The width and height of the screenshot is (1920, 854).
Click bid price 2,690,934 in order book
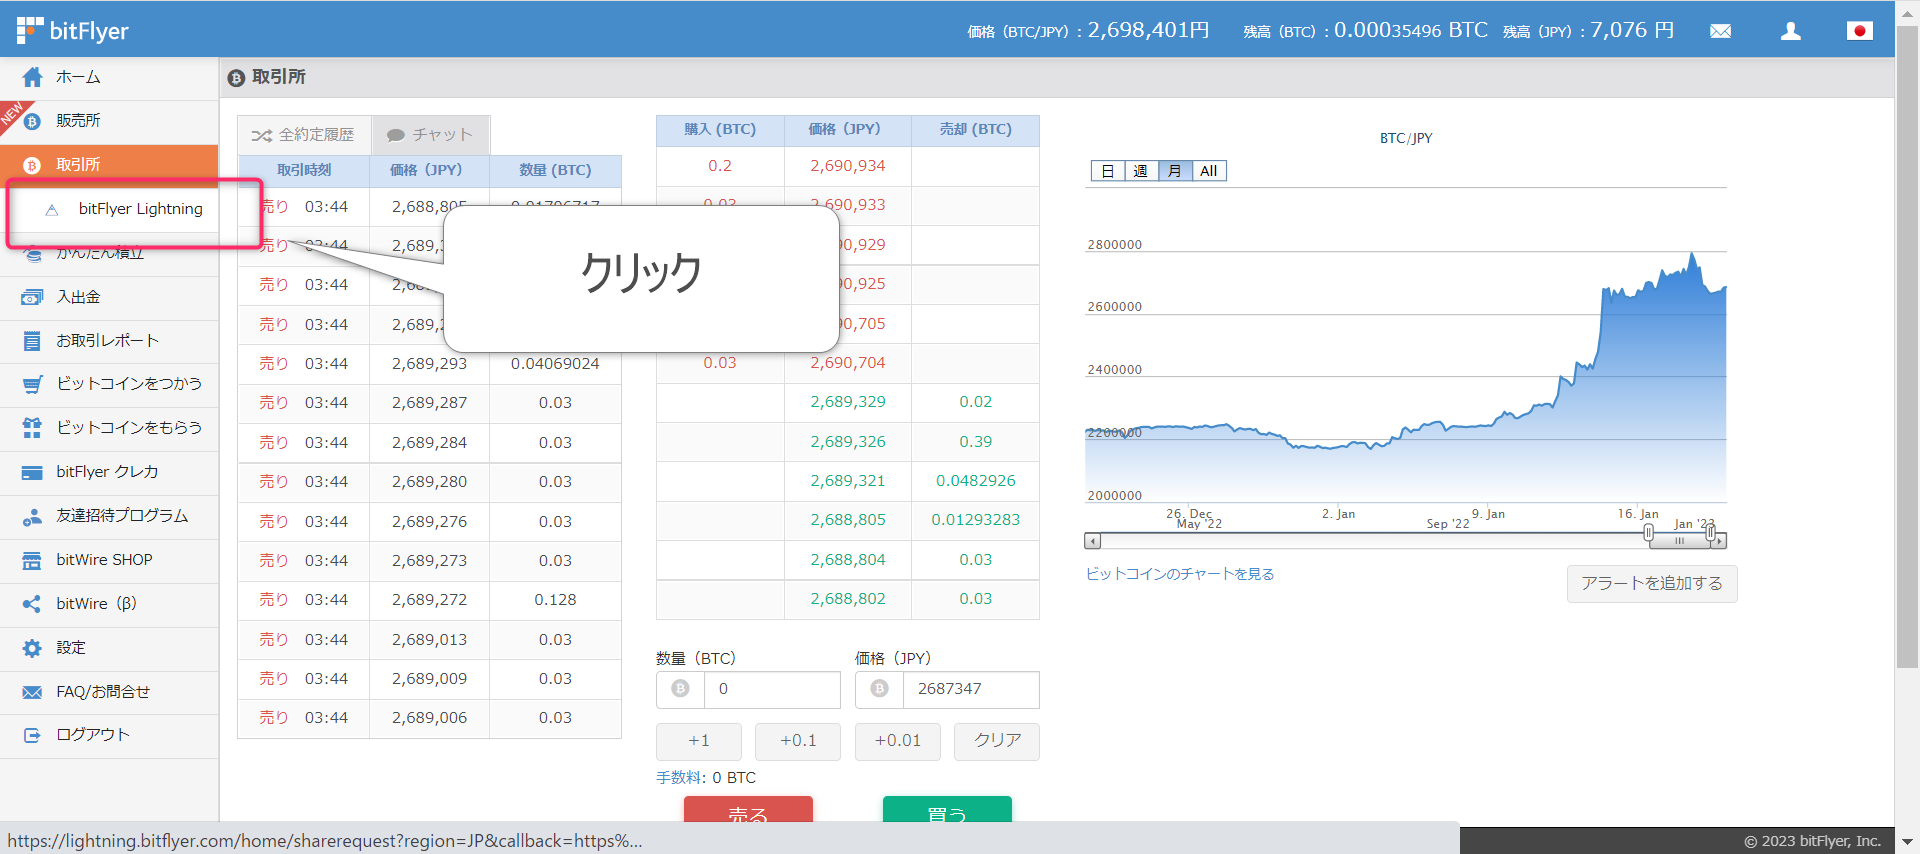tap(848, 166)
